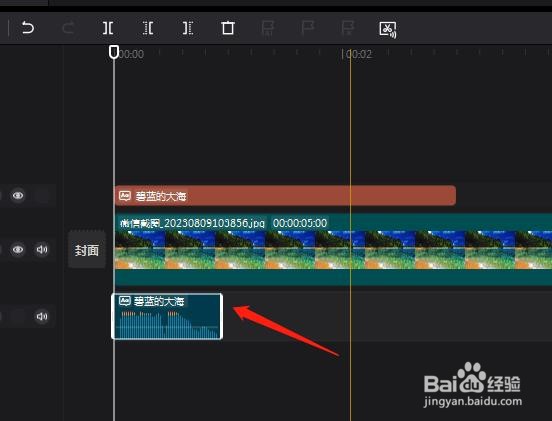Choose the delete-right trim tool
Viewport: 552px width, 421px height.
[x=188, y=28]
